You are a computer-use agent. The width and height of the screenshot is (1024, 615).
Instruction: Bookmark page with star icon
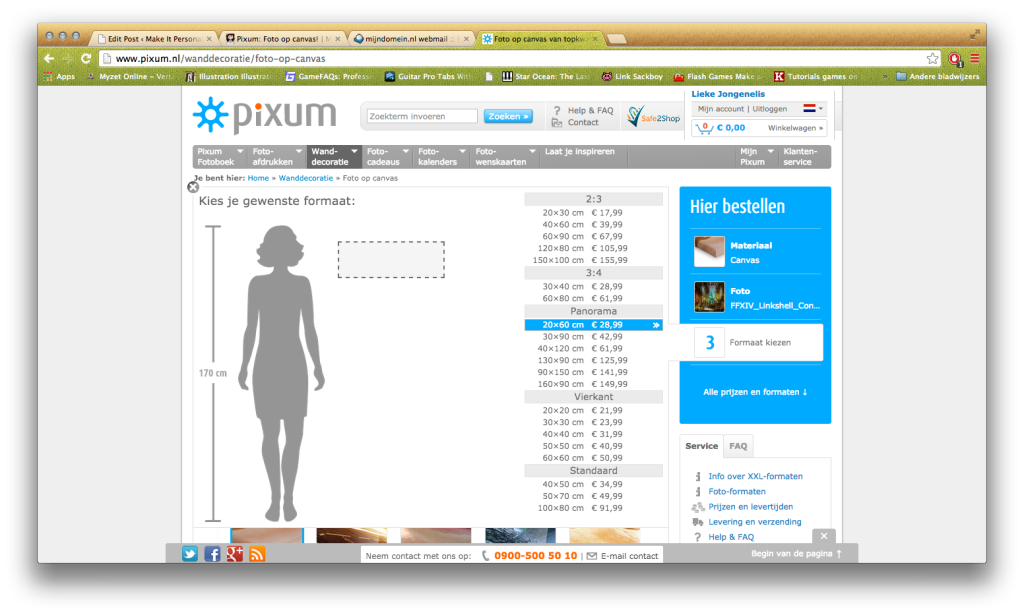coord(932,58)
